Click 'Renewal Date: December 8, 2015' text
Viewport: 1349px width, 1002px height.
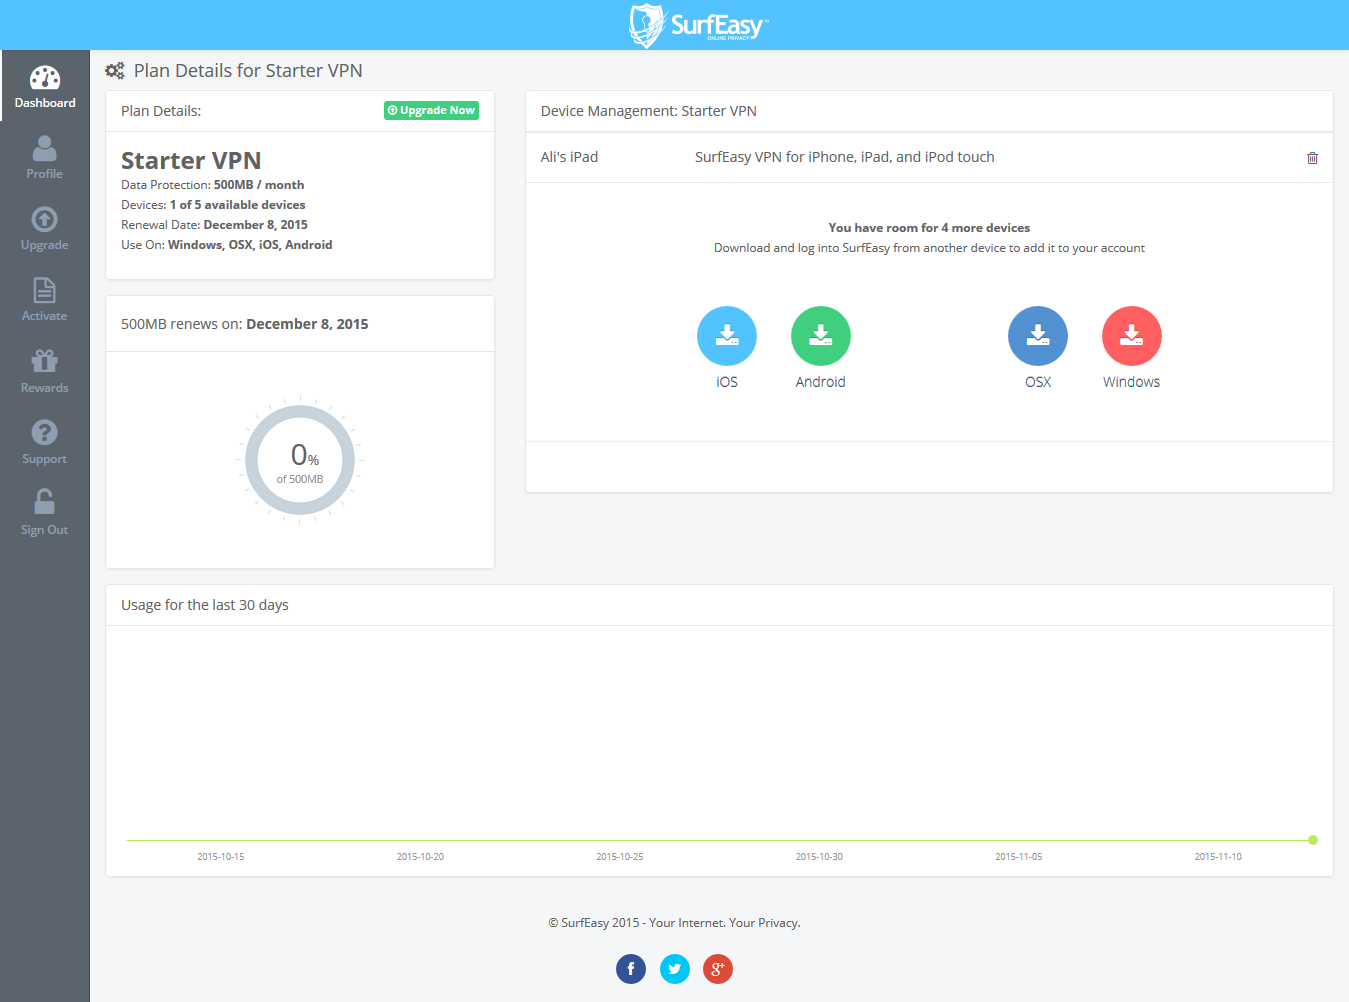pyautogui.click(x=214, y=225)
